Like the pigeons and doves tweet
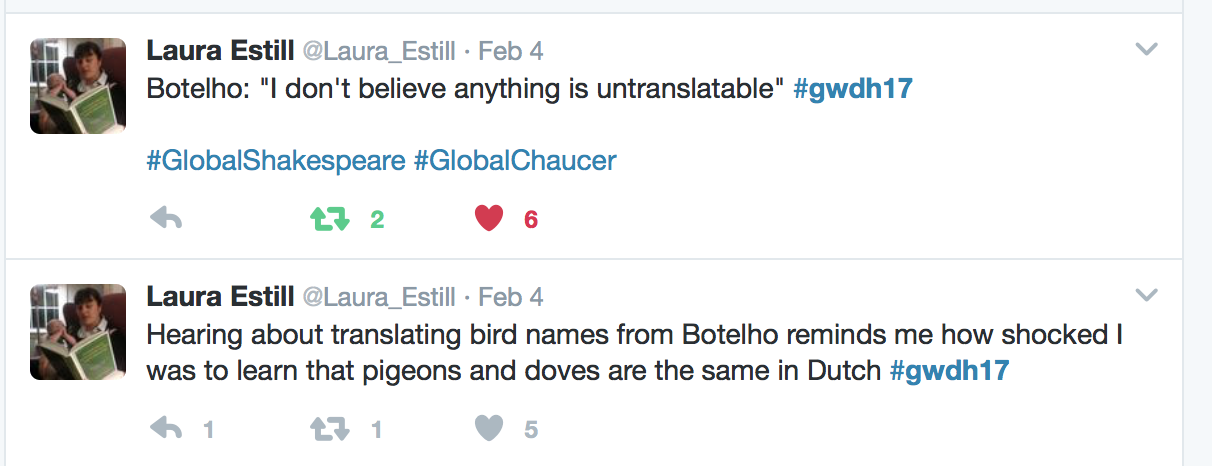The width and height of the screenshot is (1212, 466). pos(488,429)
